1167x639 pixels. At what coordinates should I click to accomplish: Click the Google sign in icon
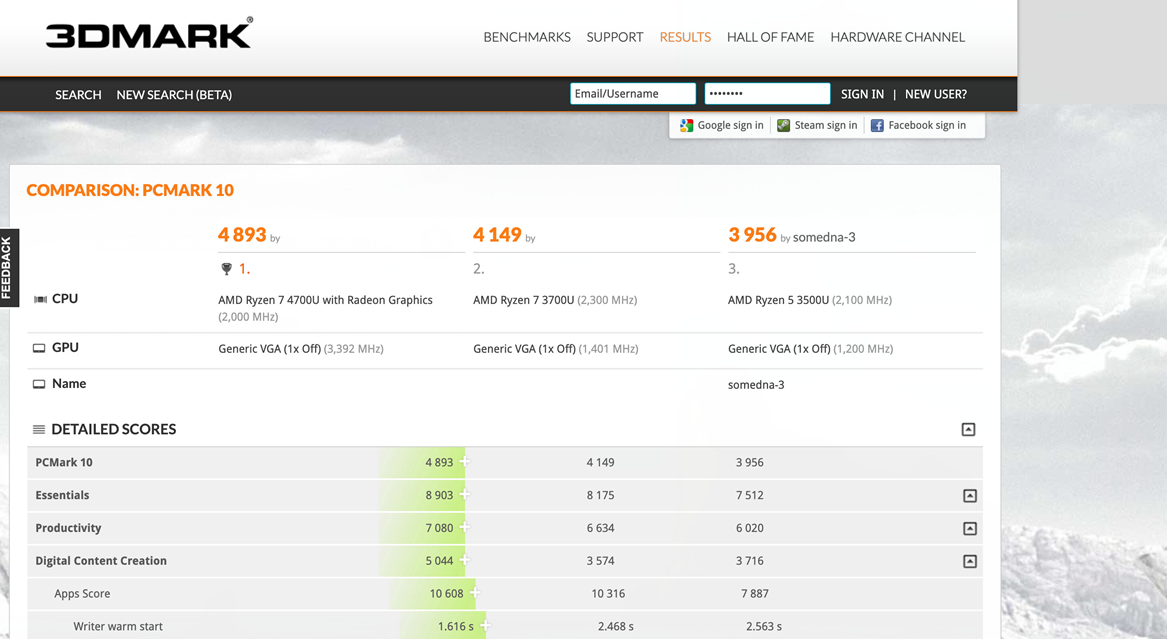pos(686,126)
